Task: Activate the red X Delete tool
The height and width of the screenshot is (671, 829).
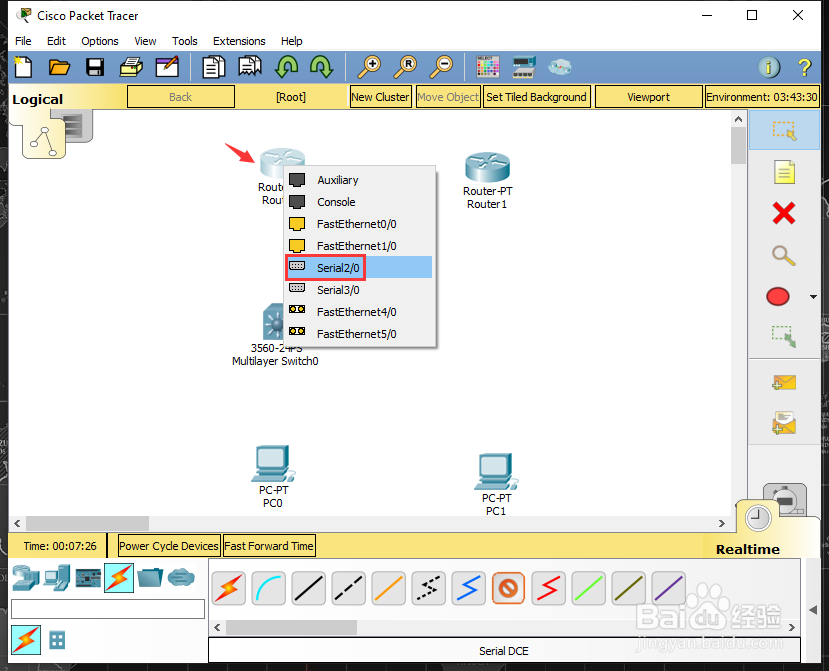Action: coord(784,214)
